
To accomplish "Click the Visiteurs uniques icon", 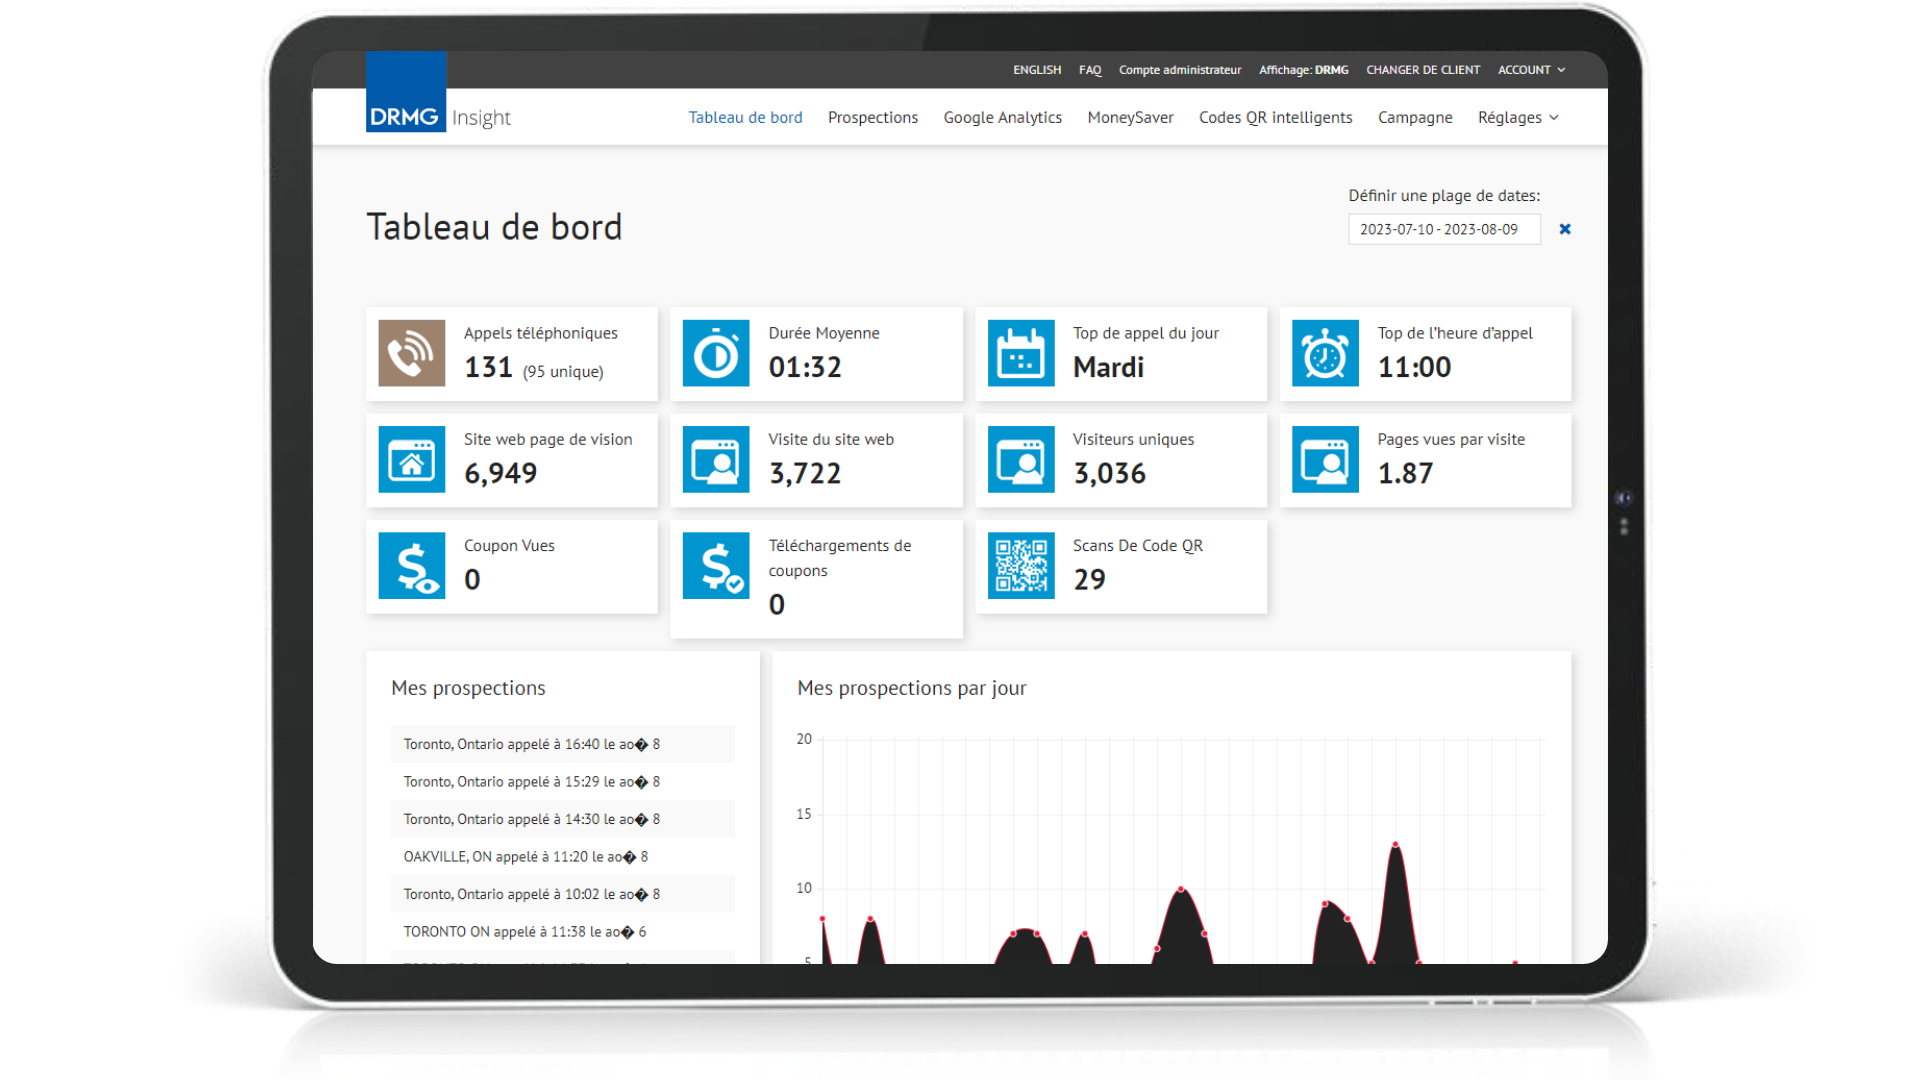I will tap(1021, 459).
